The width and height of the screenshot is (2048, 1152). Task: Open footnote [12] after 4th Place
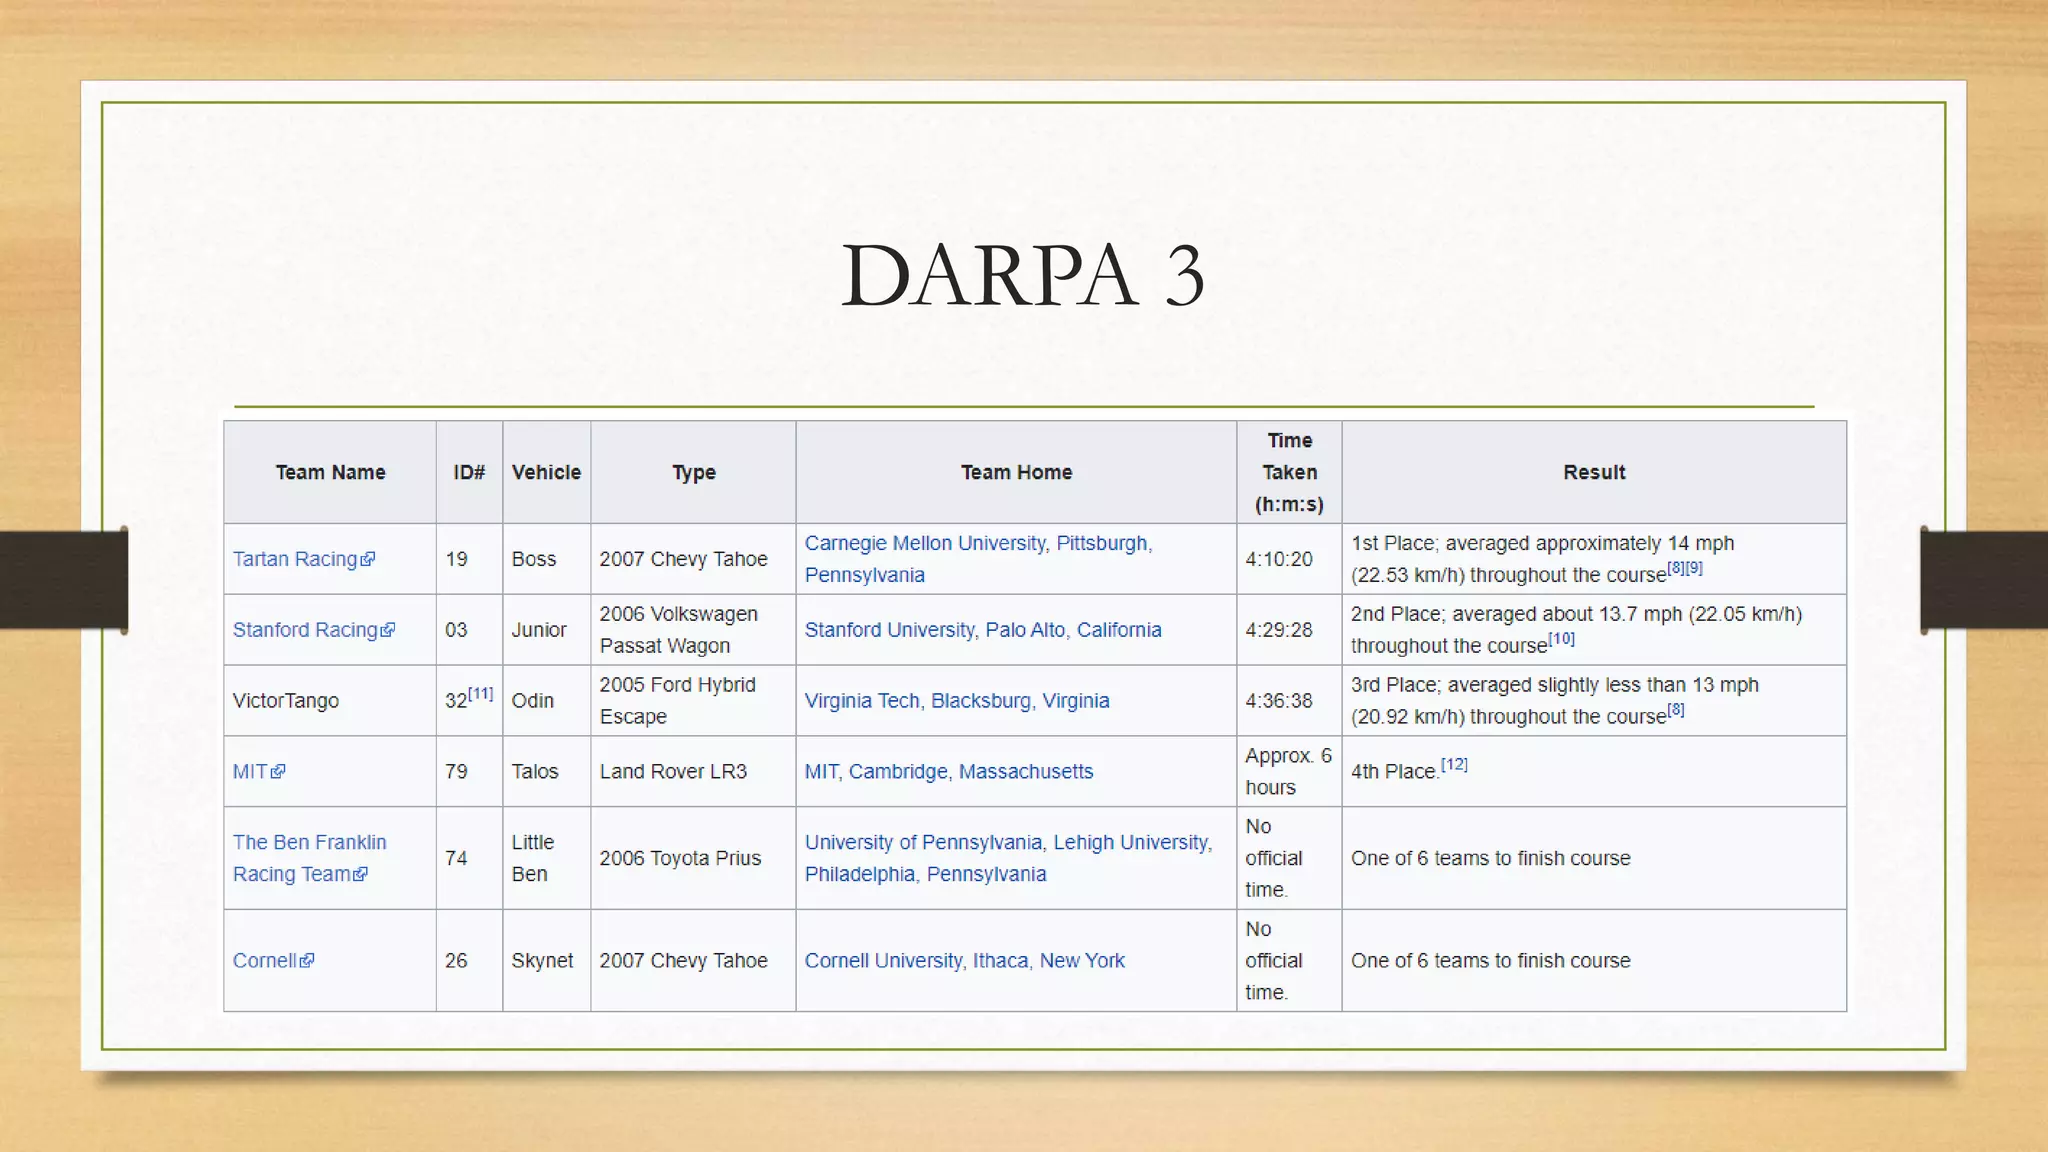(x=1454, y=764)
